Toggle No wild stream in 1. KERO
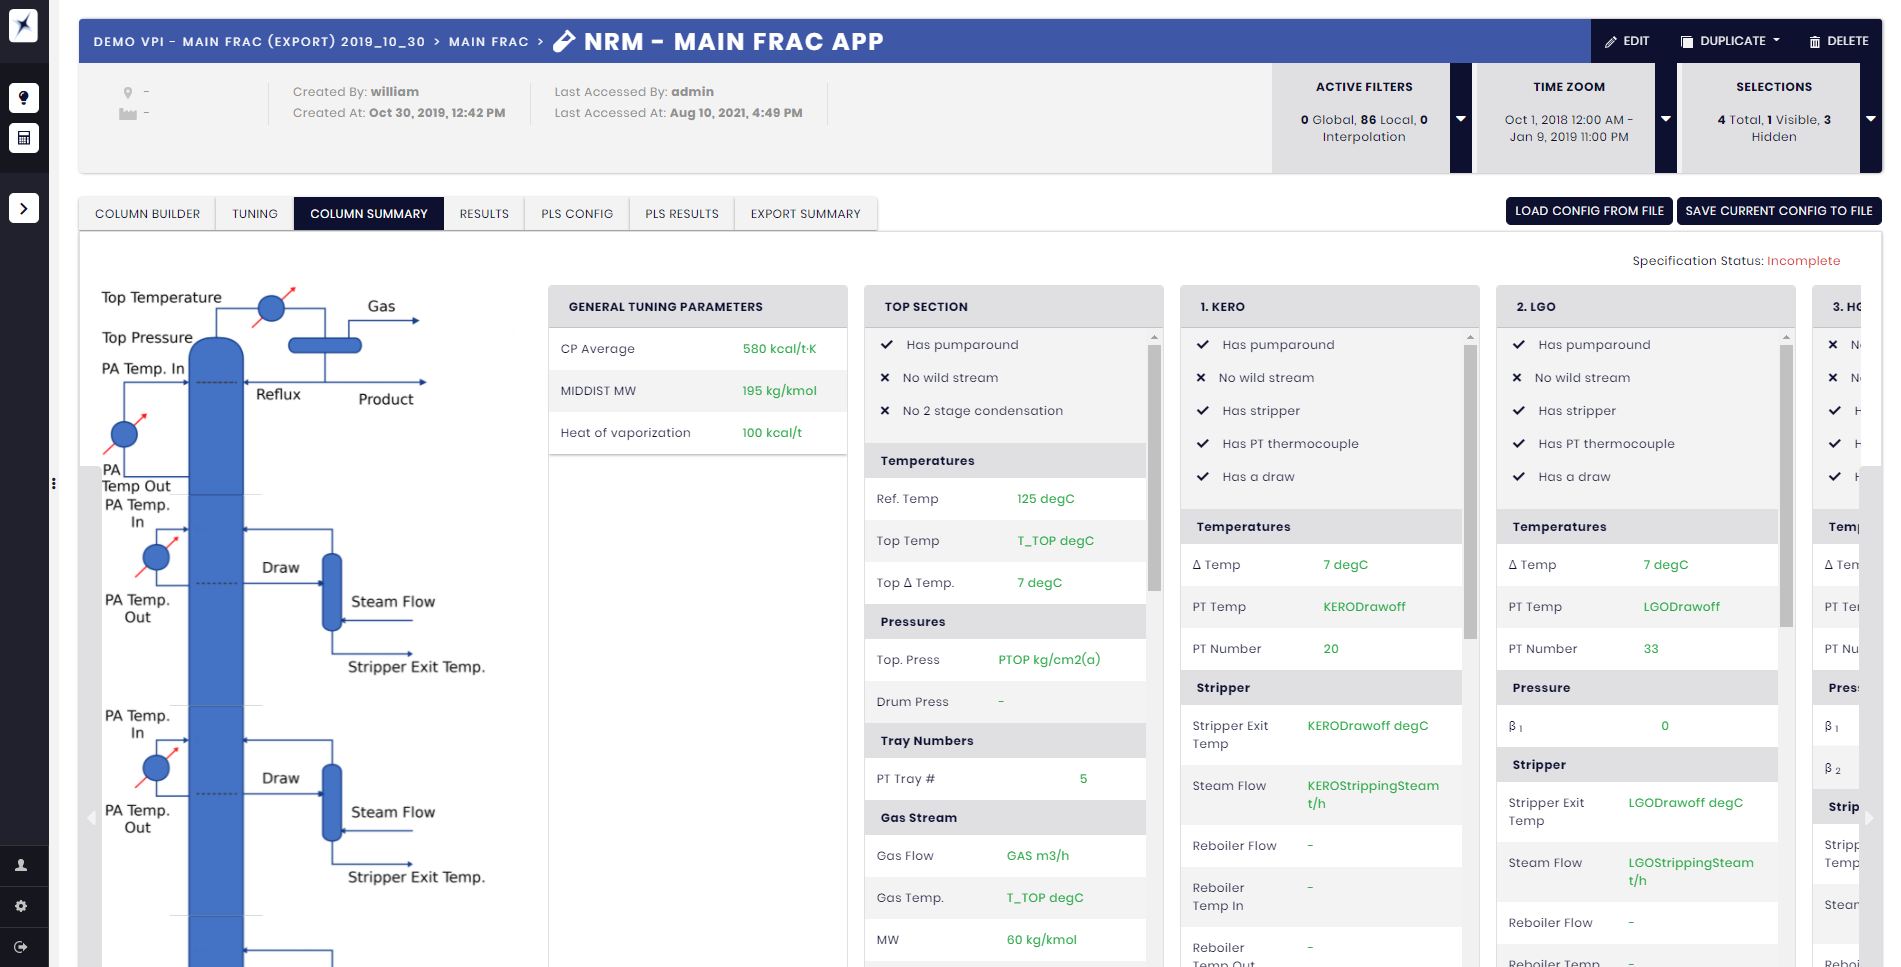 1201,378
